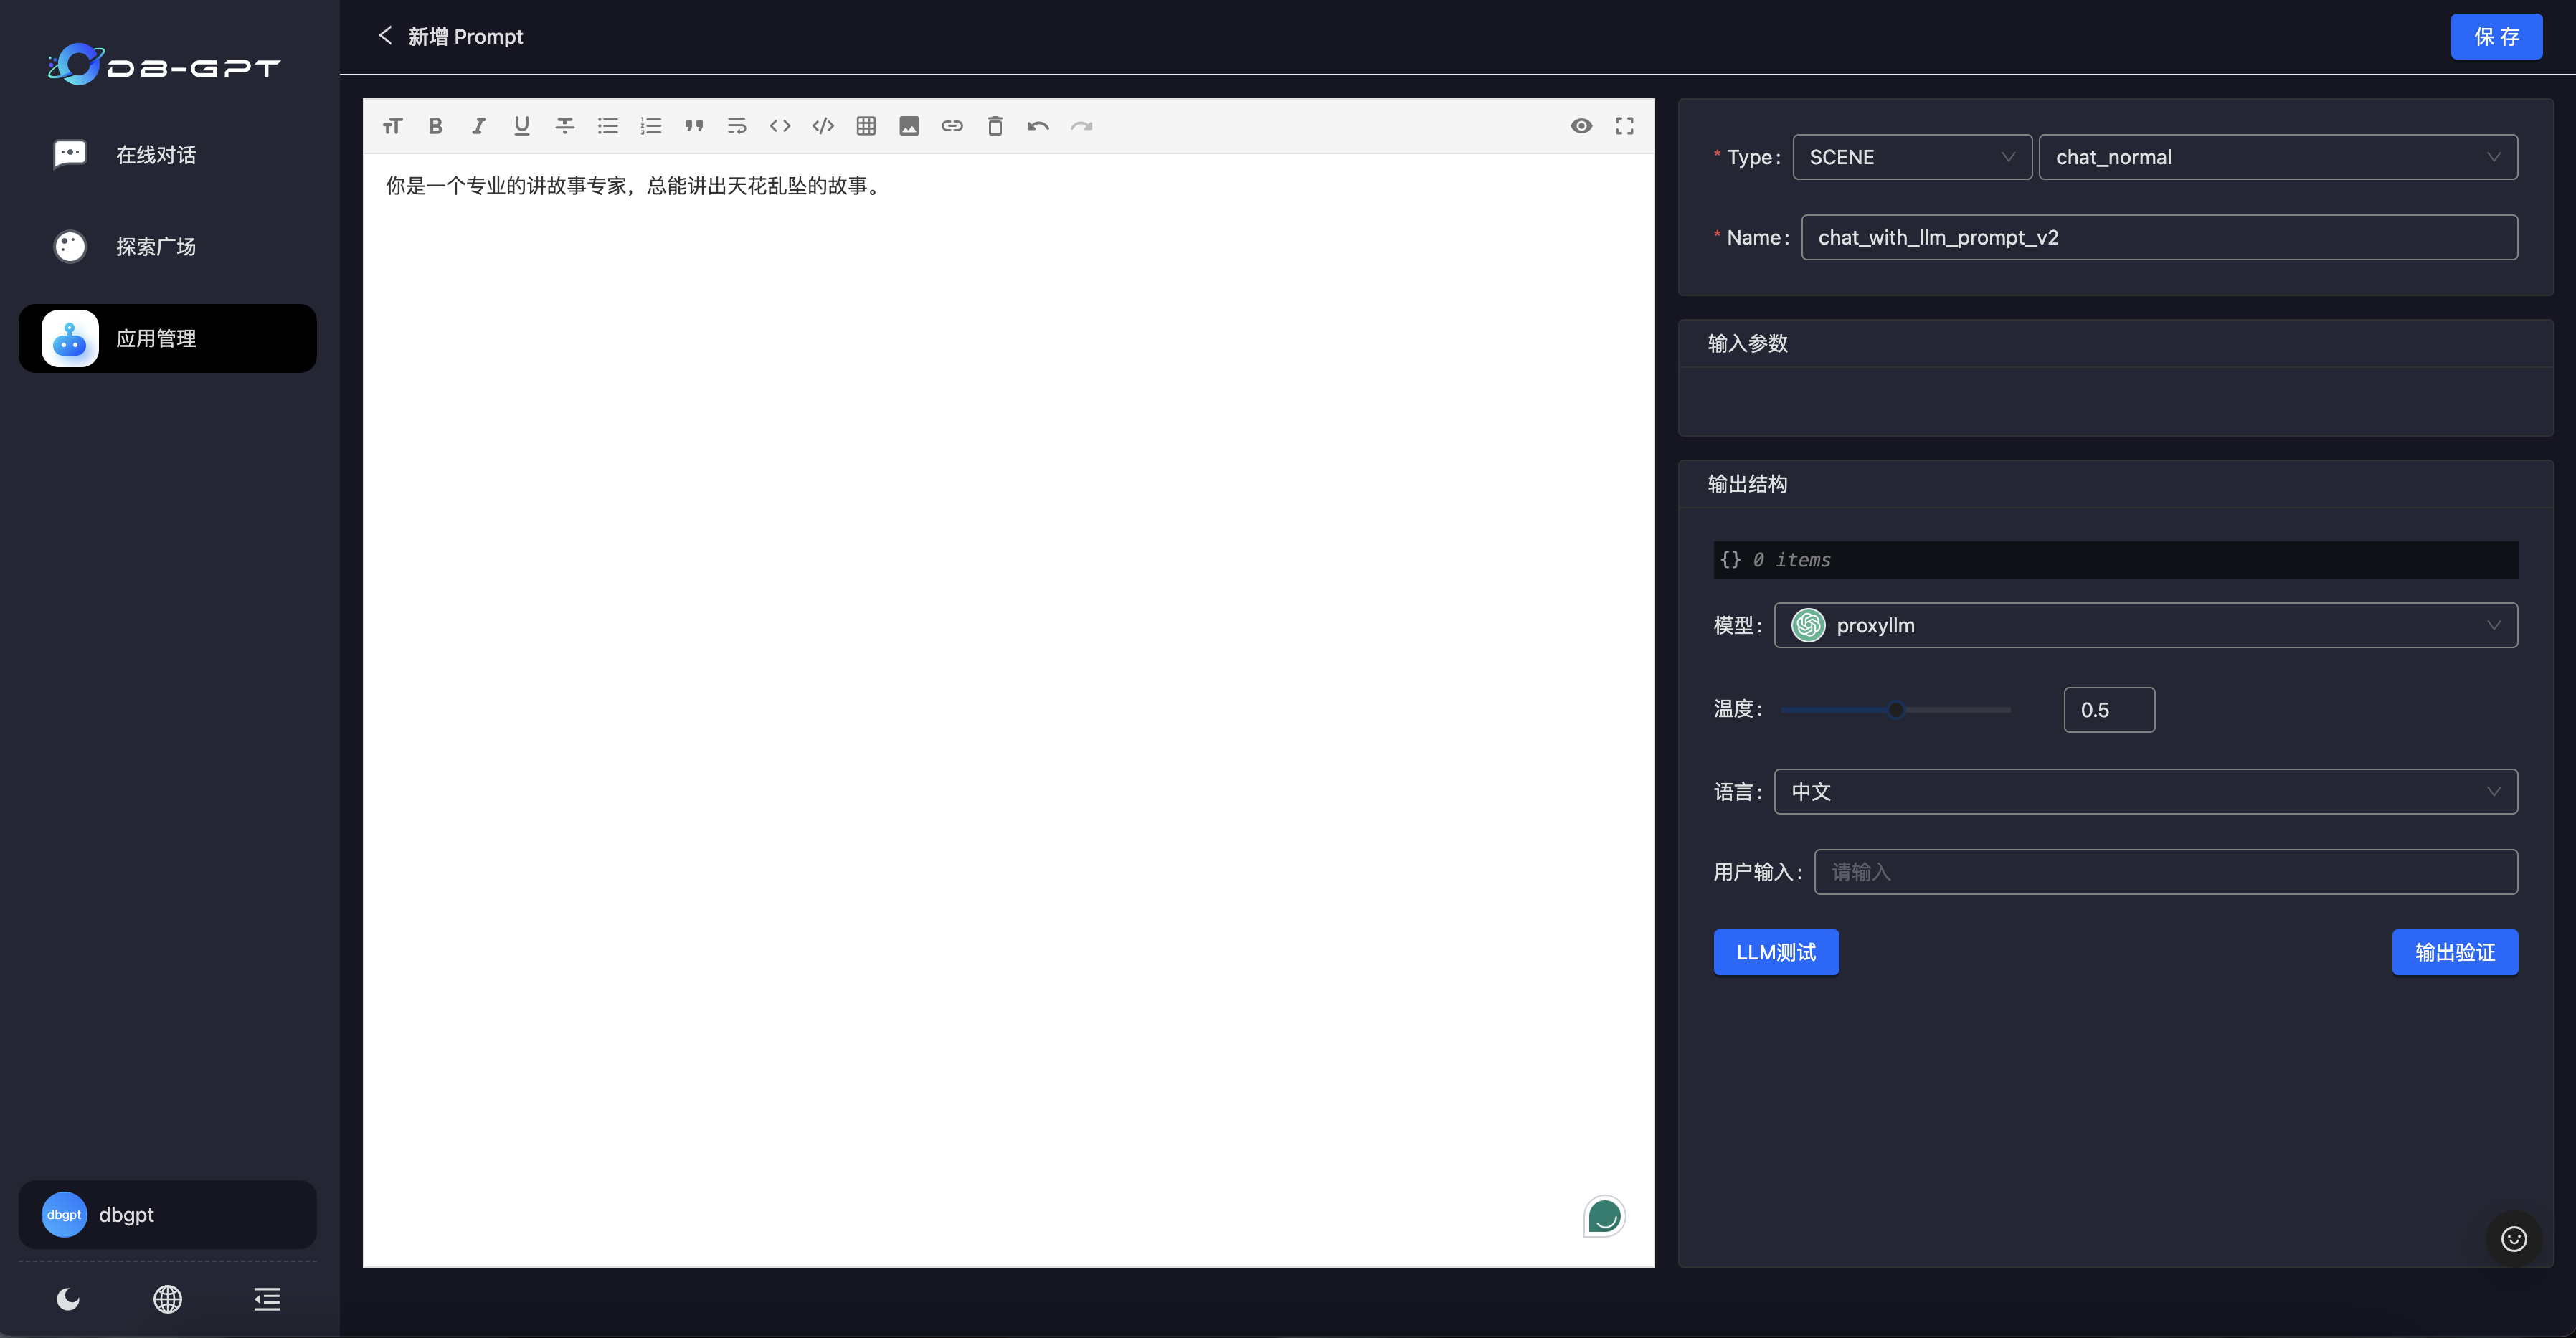Insert a code block

(x=823, y=126)
